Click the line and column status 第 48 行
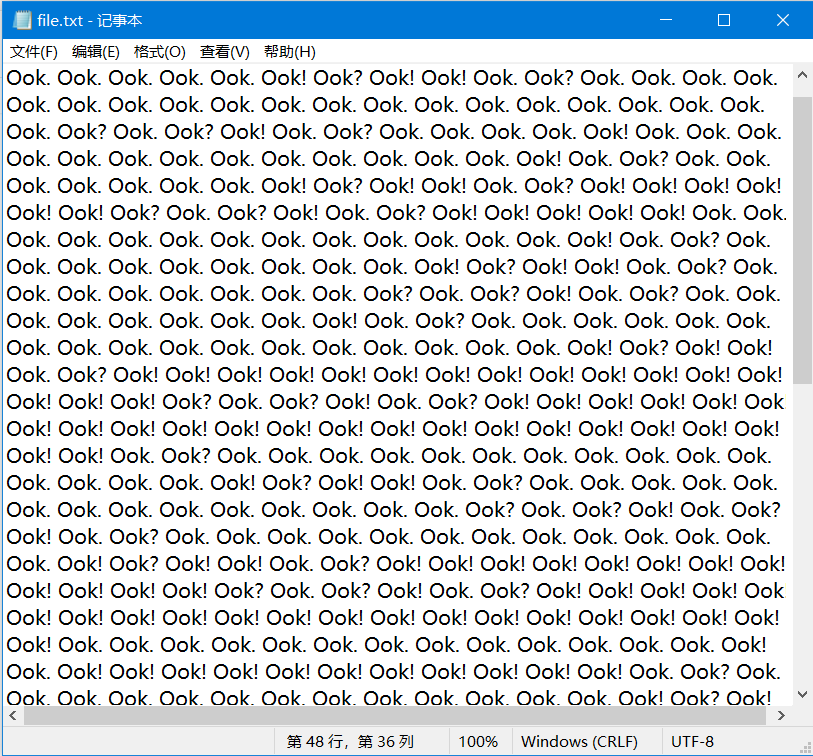 pyautogui.click(x=351, y=741)
